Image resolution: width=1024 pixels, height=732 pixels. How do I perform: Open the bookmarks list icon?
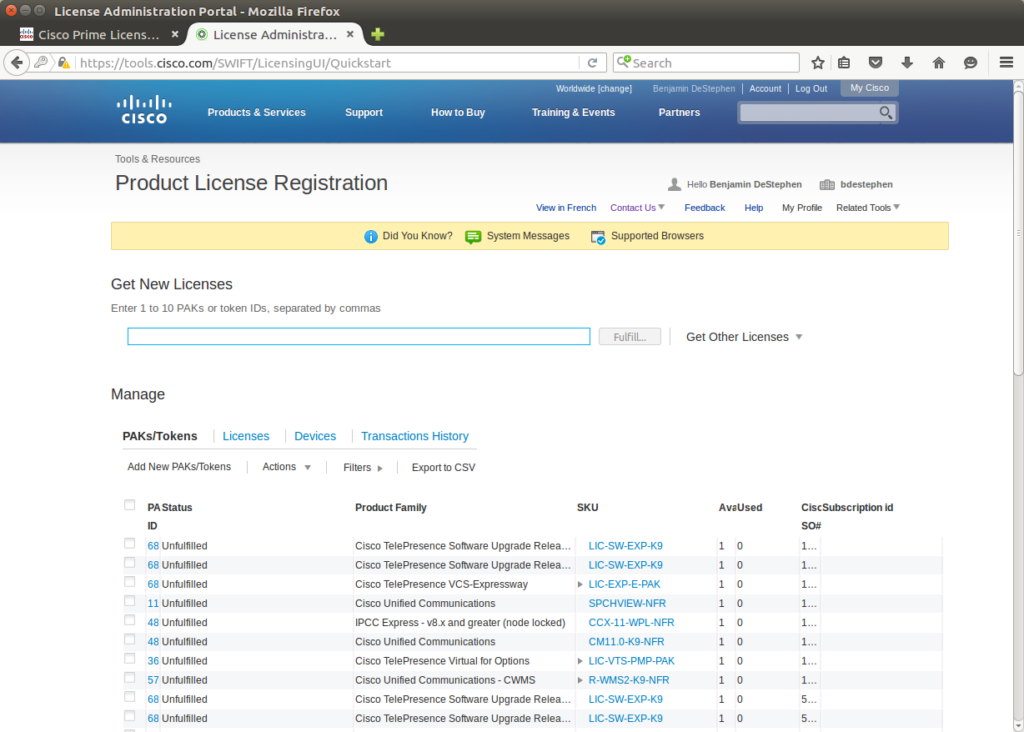[x=844, y=63]
